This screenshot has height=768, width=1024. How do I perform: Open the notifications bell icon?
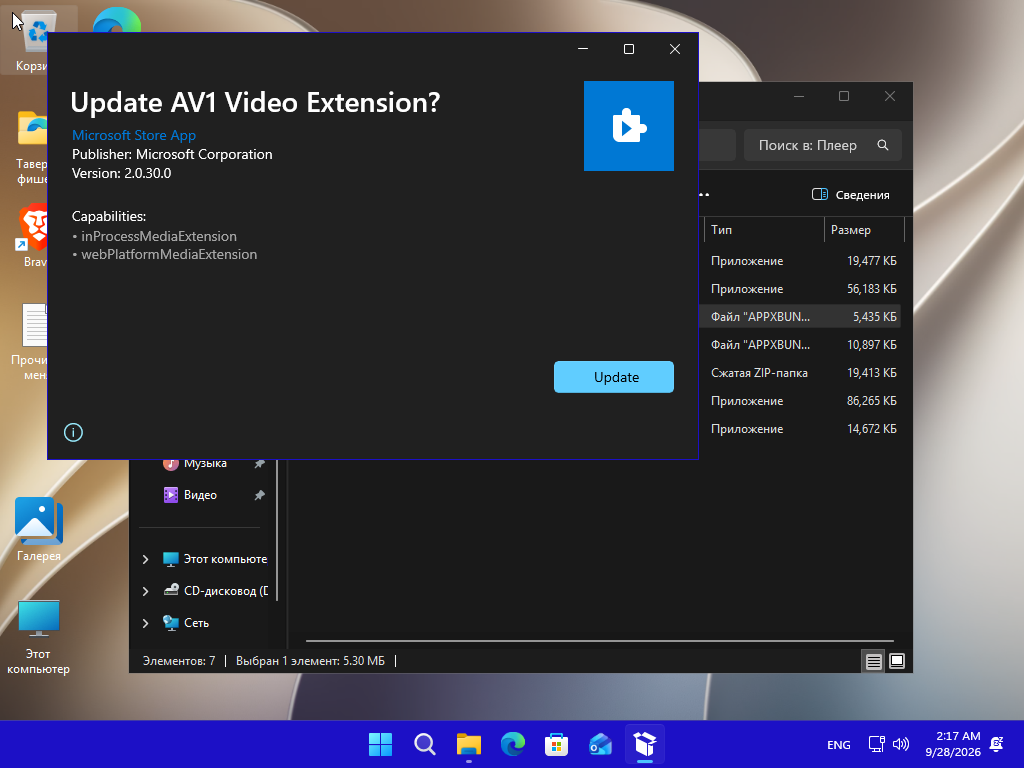(997, 744)
